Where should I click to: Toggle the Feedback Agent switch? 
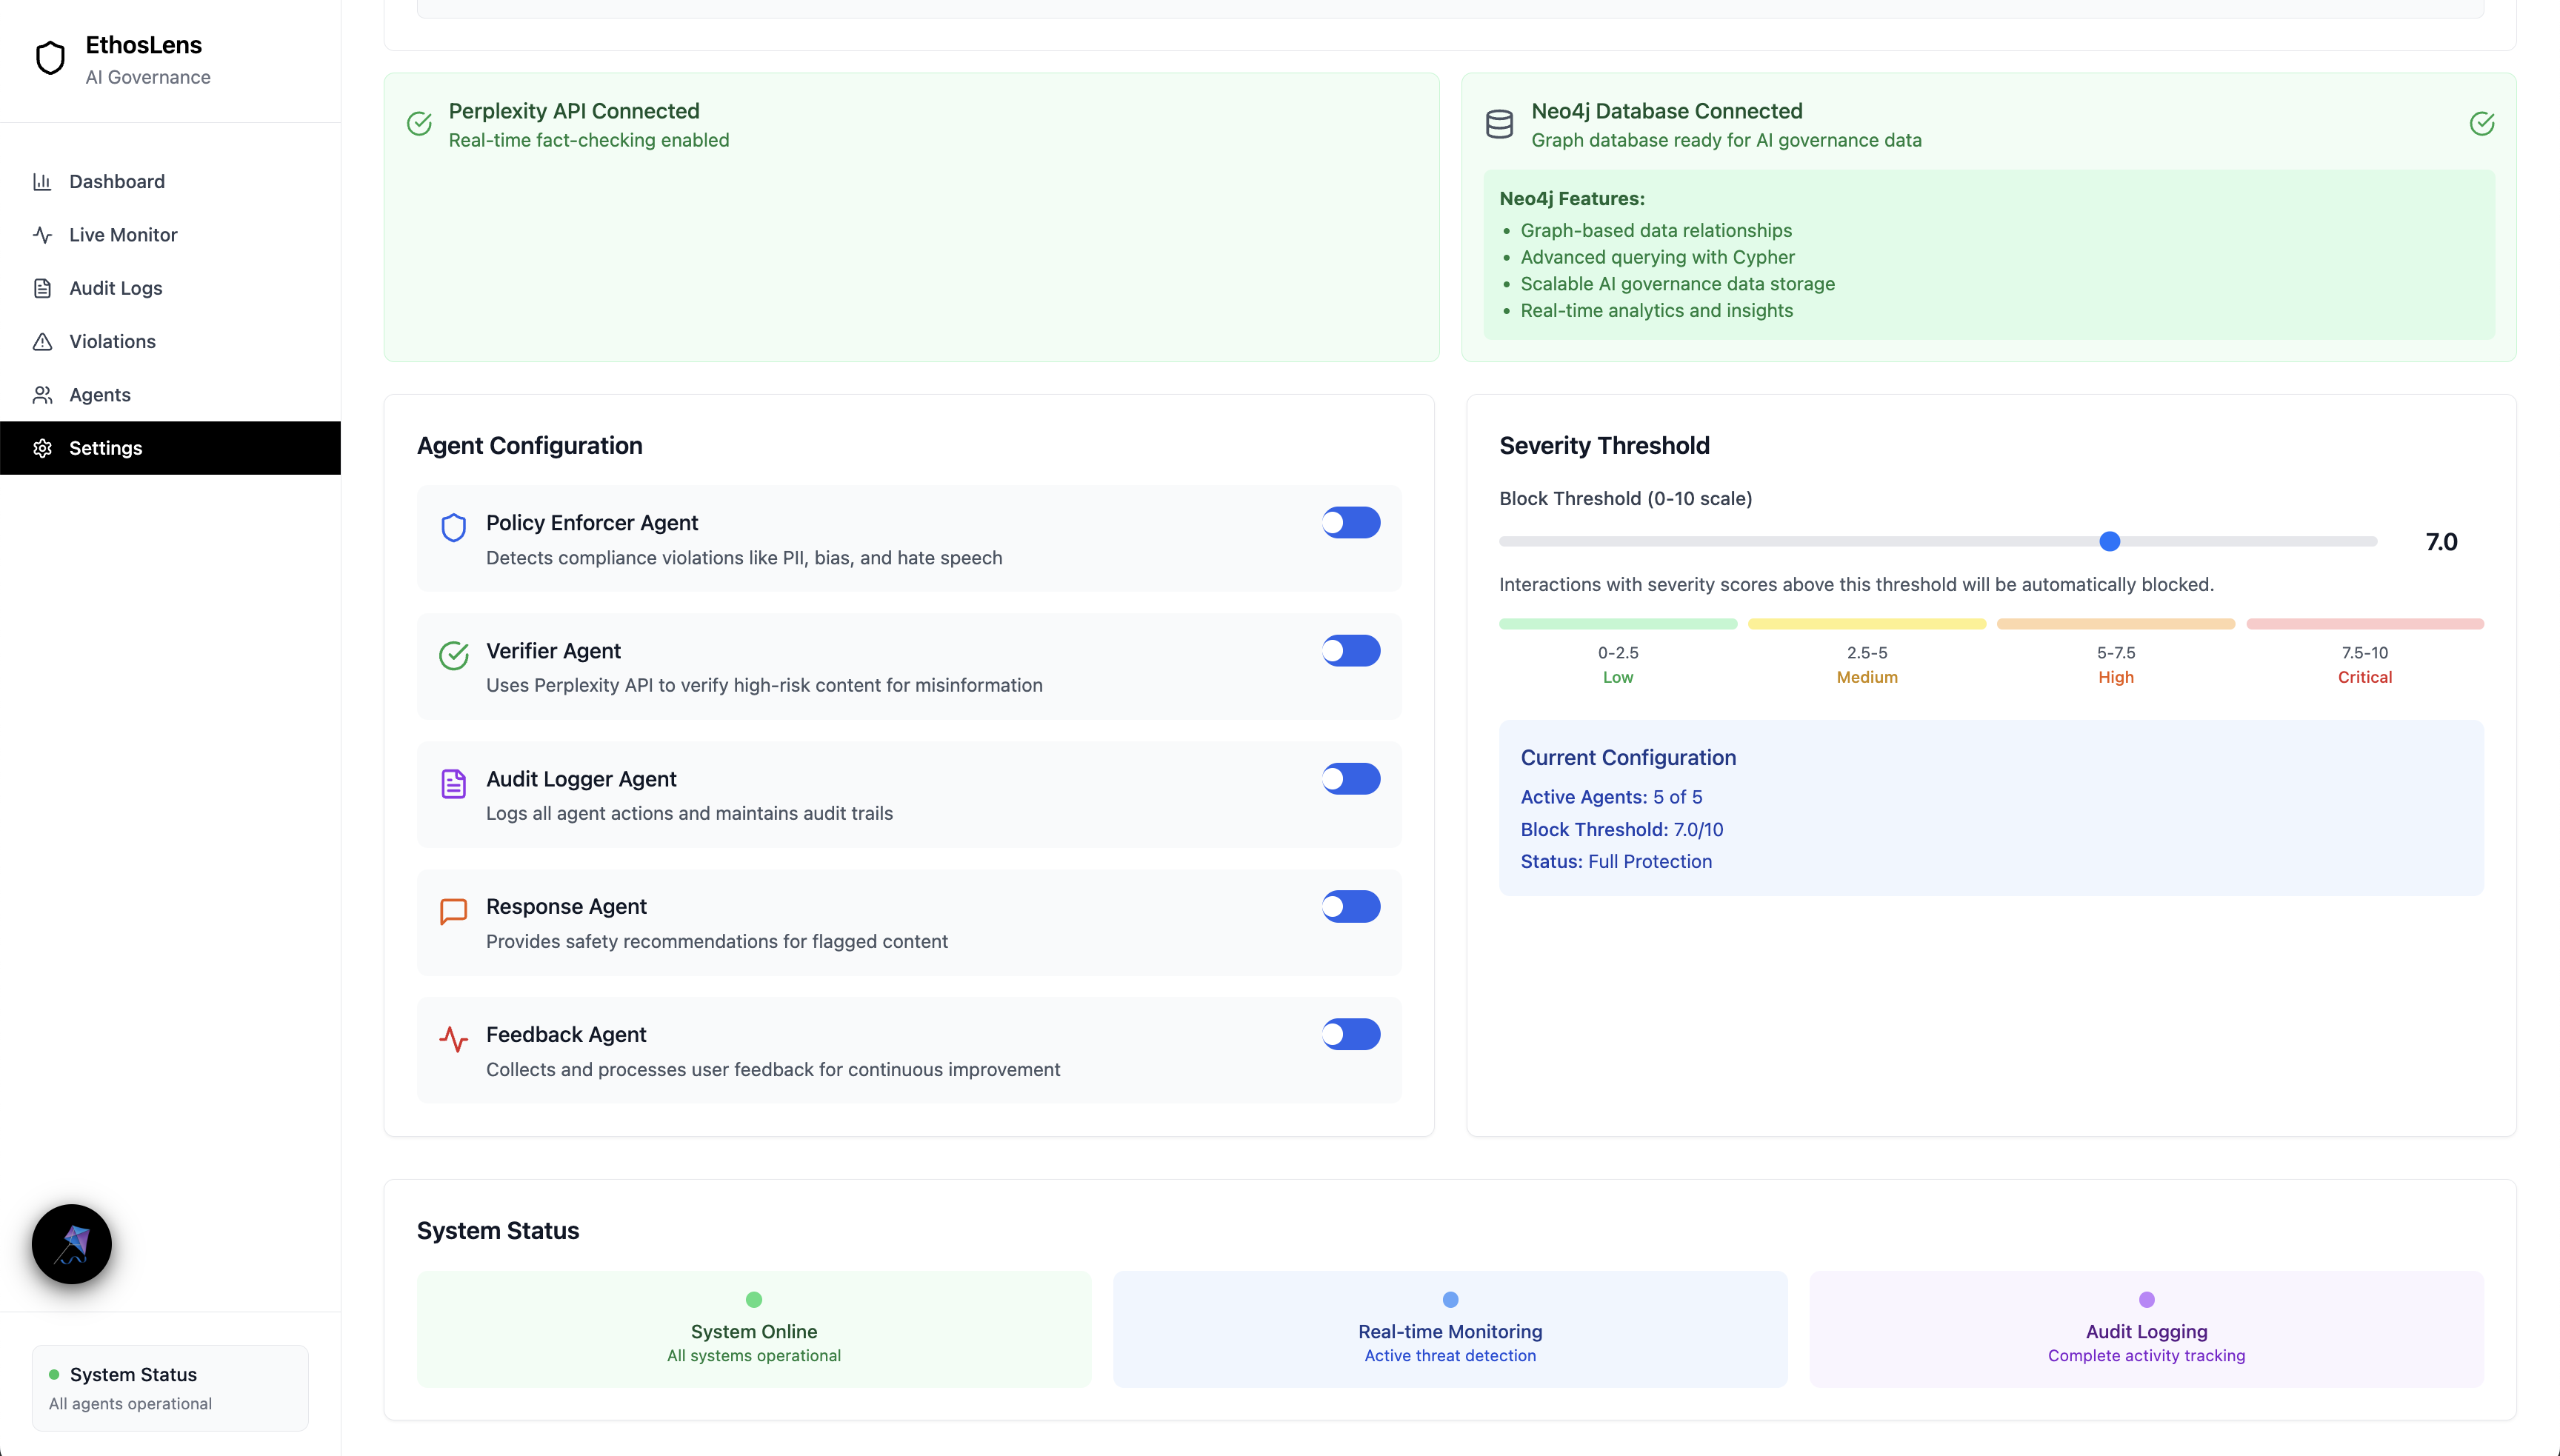click(x=1350, y=1034)
